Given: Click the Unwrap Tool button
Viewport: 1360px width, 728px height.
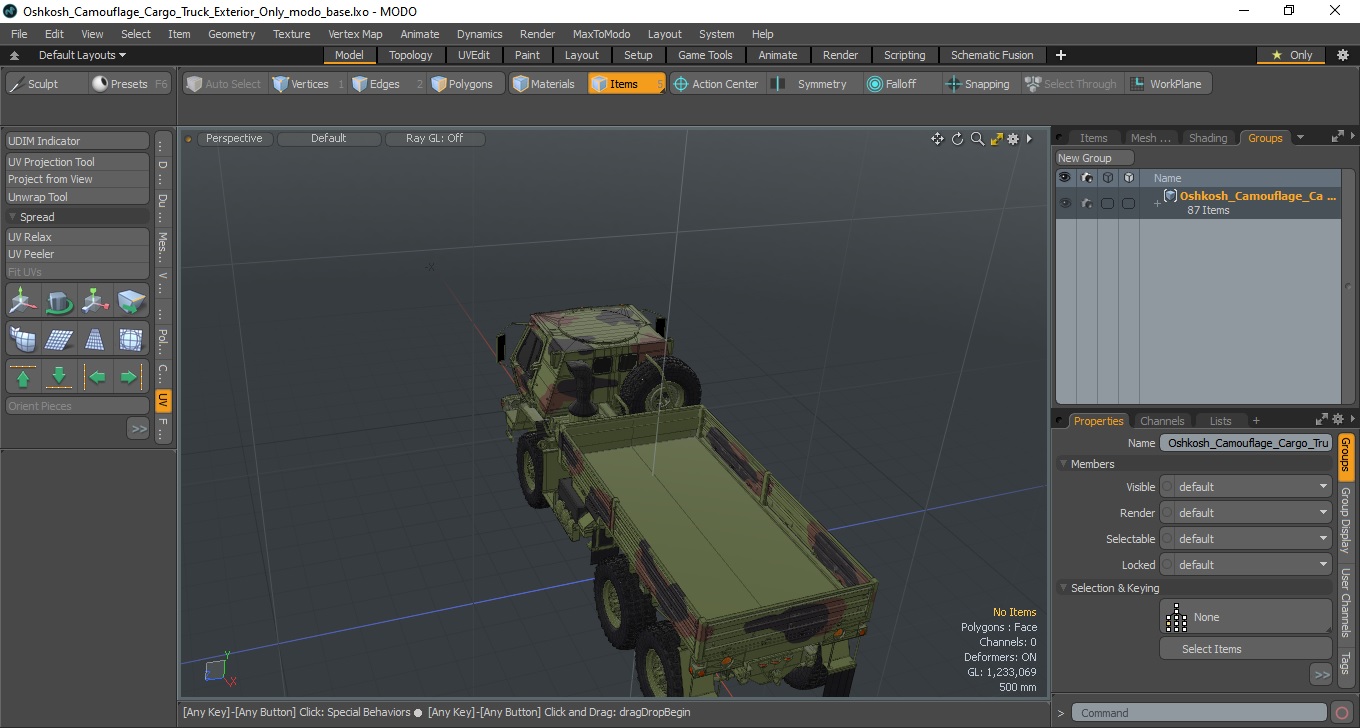Looking at the screenshot, I should pyautogui.click(x=77, y=197).
